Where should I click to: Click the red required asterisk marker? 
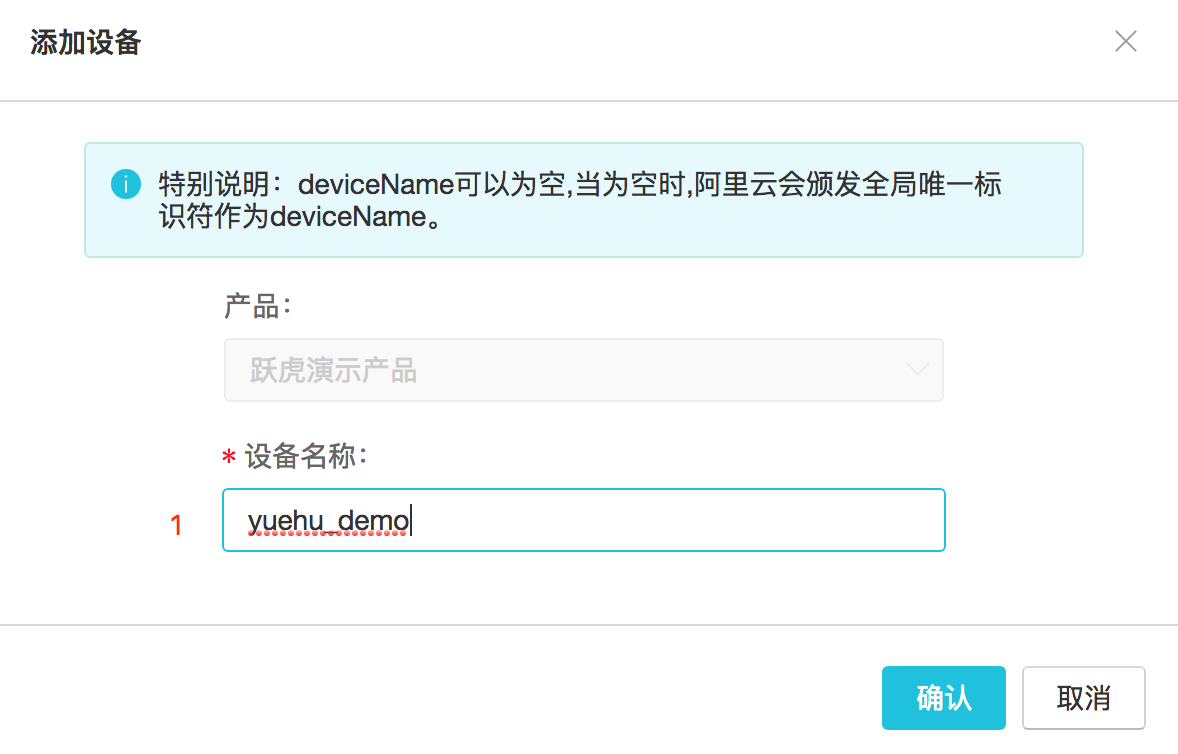click(229, 457)
